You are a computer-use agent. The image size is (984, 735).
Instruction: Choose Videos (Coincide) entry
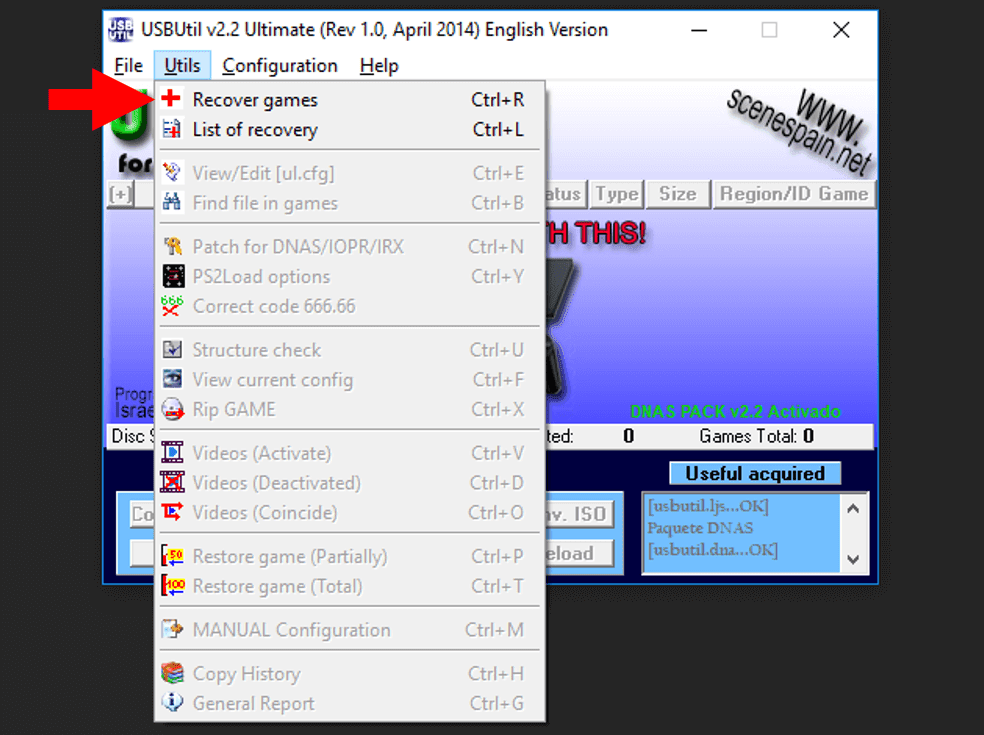pos(350,513)
